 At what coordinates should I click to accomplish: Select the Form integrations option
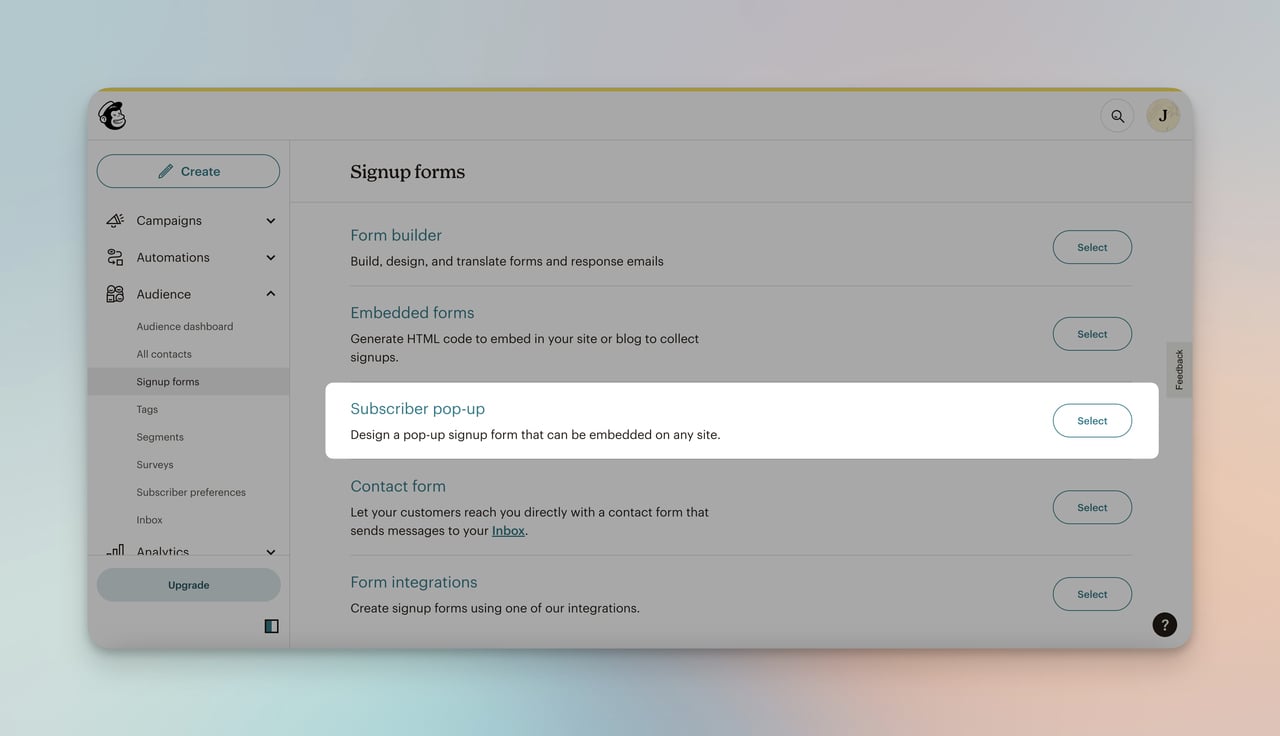(1092, 594)
